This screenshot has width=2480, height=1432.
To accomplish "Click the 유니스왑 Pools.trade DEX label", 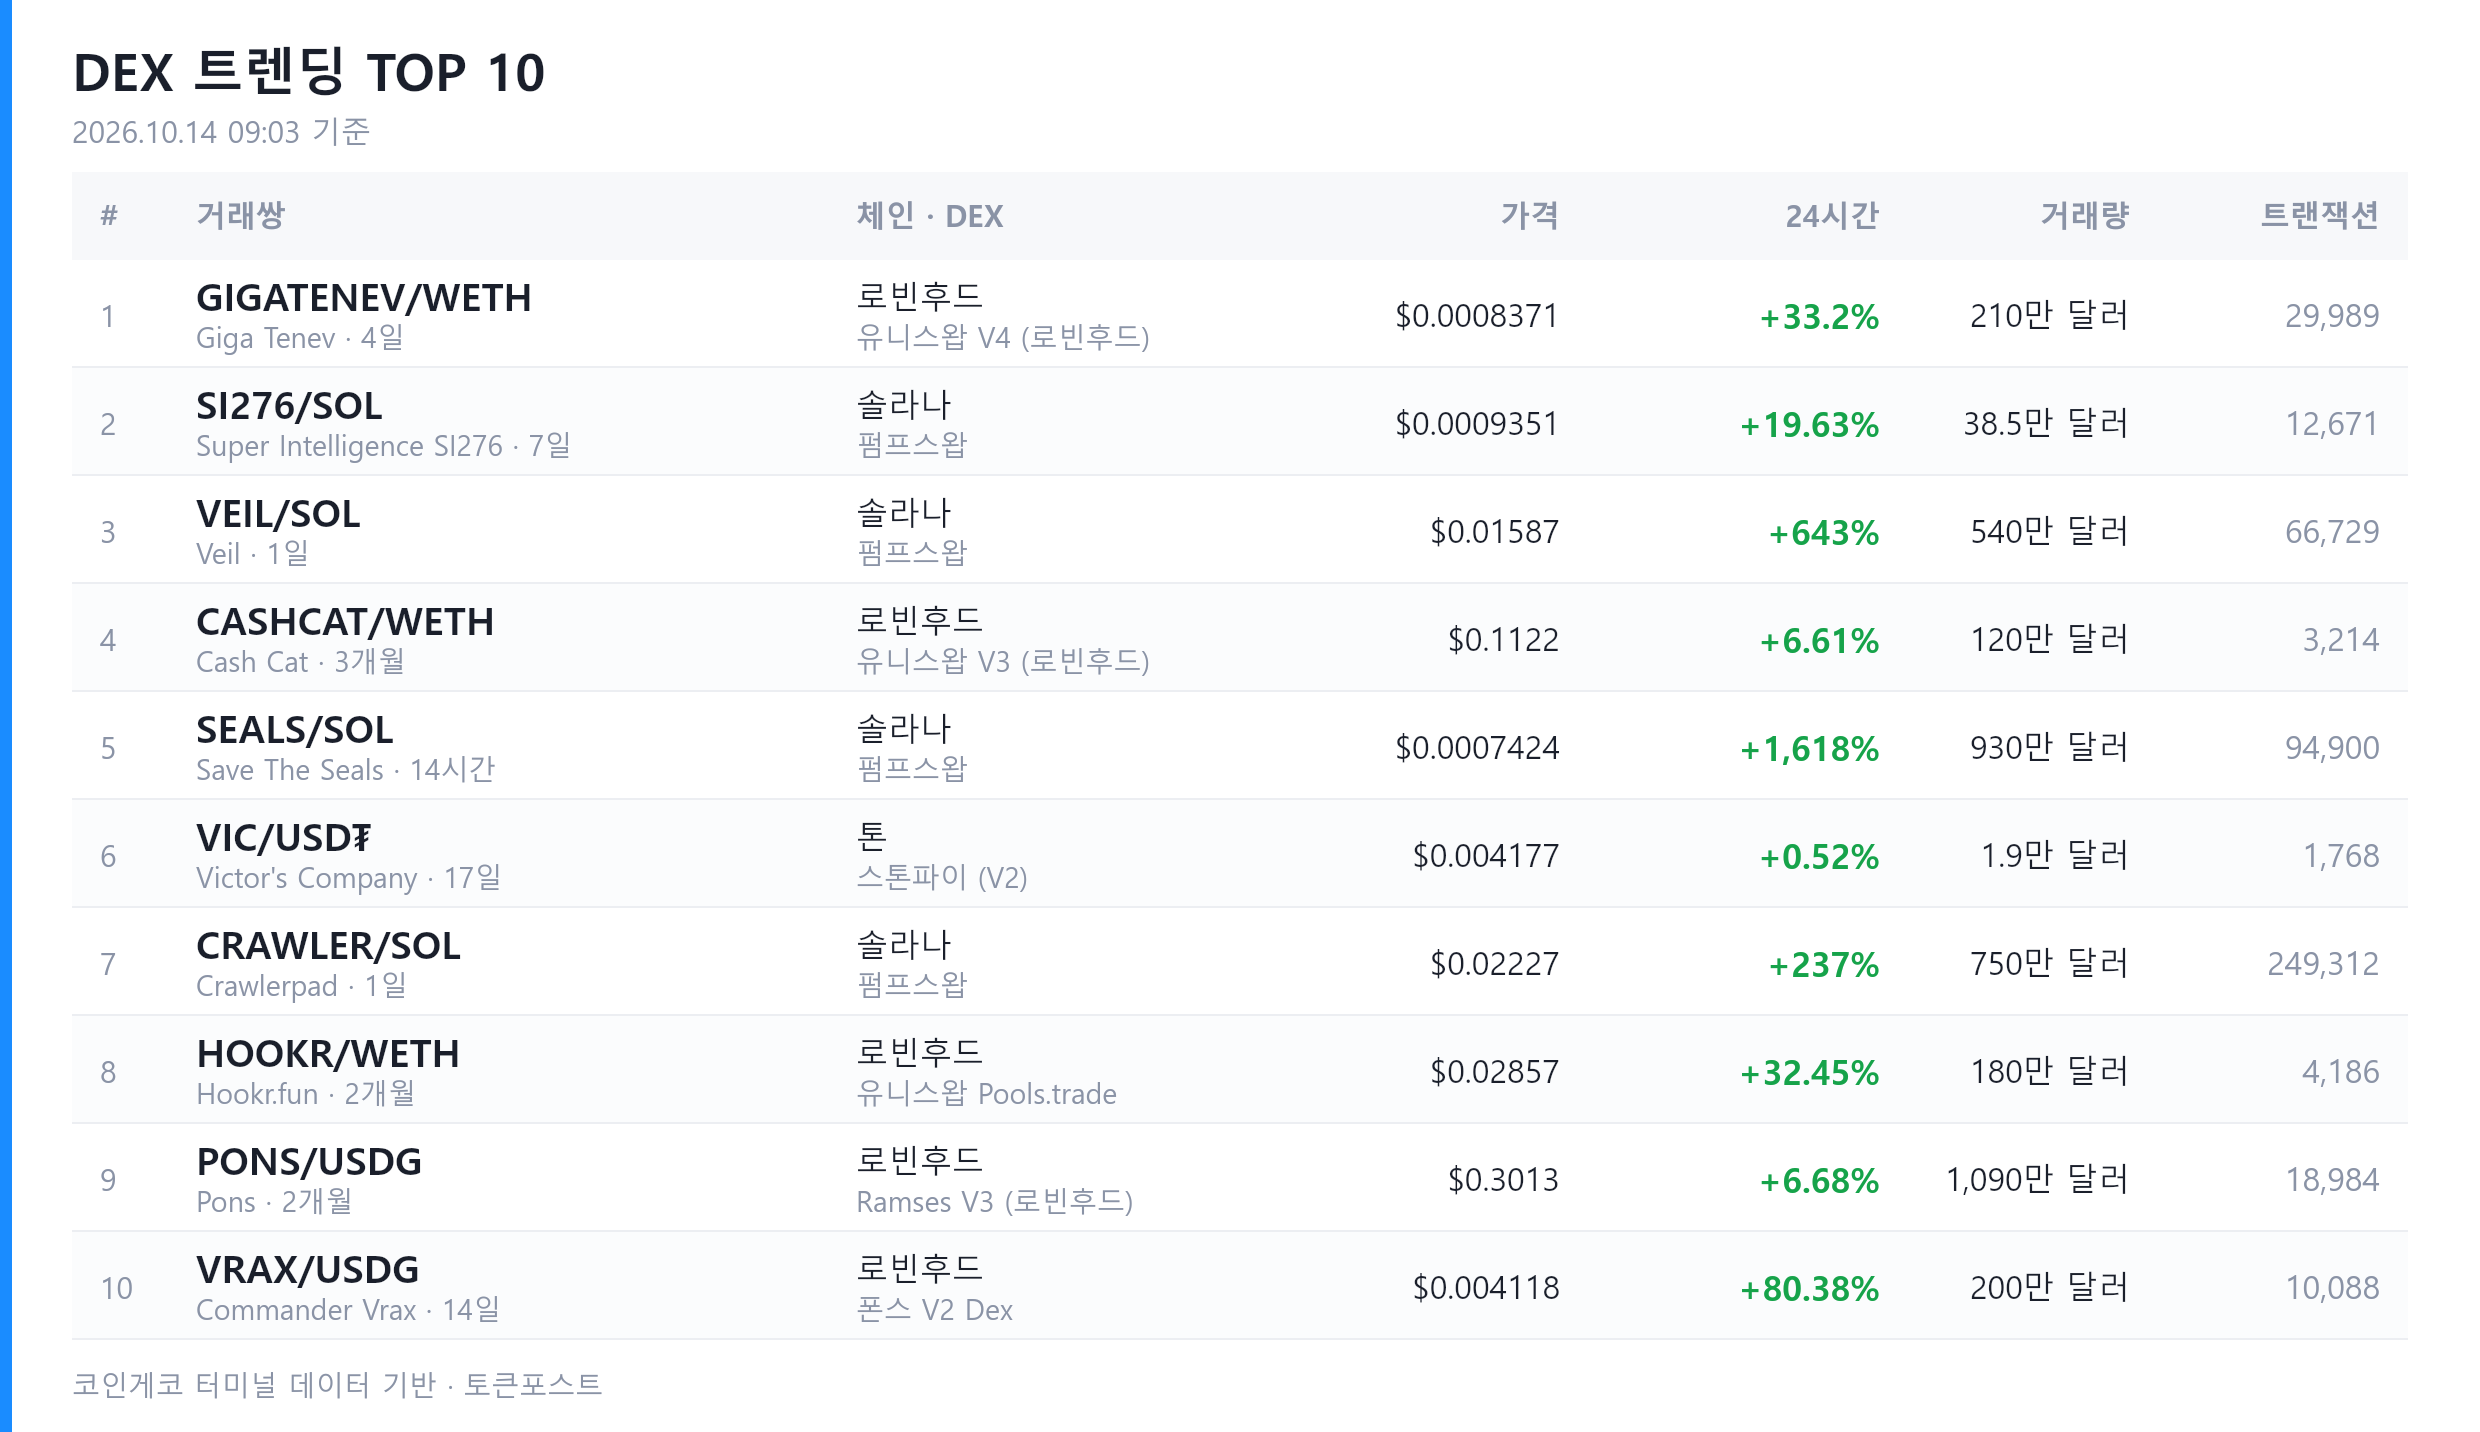I will (x=986, y=1094).
